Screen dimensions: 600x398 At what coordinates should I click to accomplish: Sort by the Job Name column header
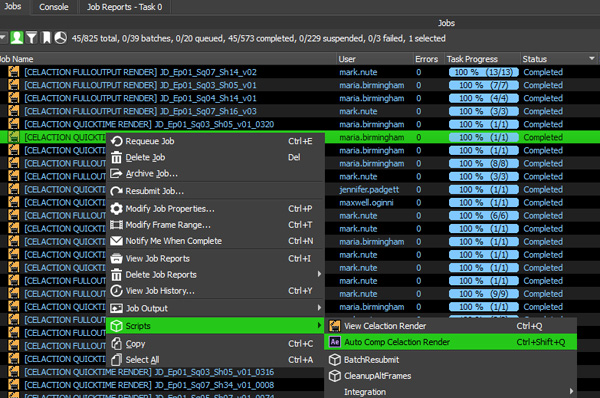[x=168, y=59]
